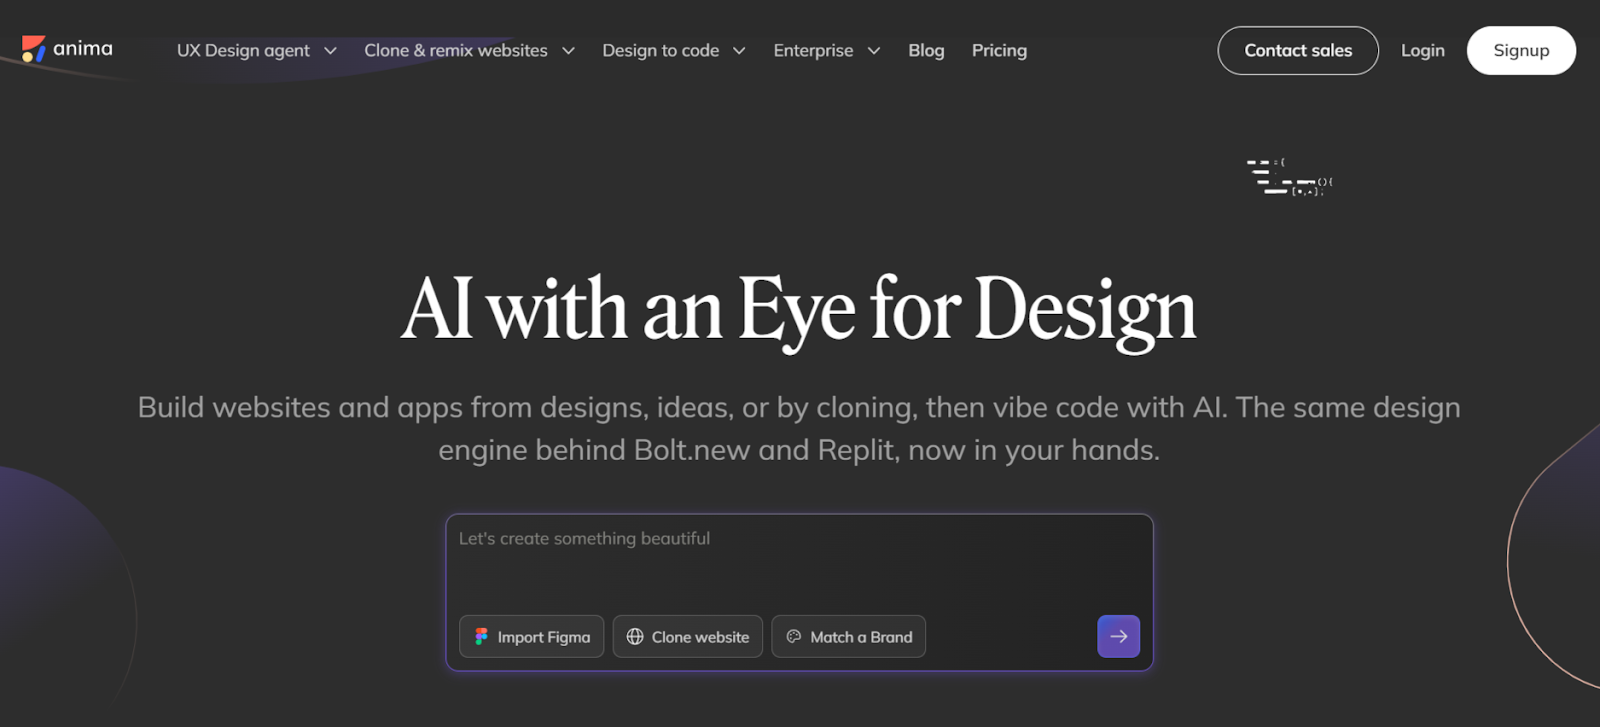
Task: Click the Login link
Action: (x=1422, y=50)
